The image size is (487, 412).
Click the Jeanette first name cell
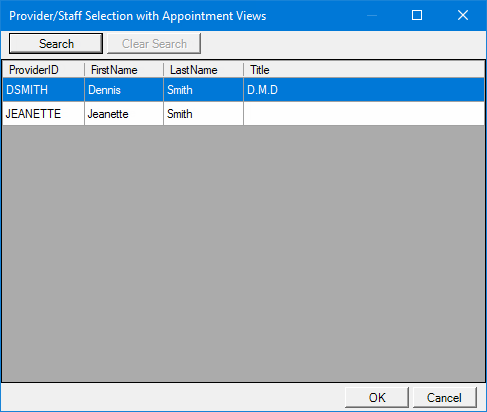[124, 114]
